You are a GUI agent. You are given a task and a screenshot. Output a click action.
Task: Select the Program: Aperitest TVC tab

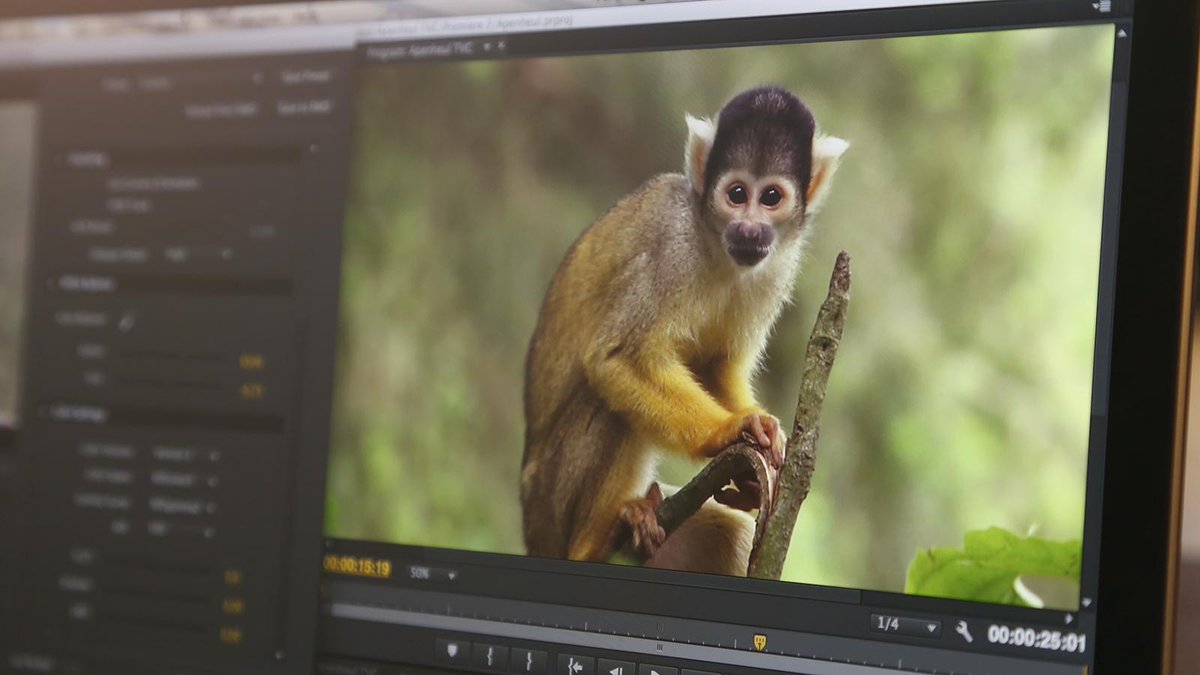coord(420,52)
